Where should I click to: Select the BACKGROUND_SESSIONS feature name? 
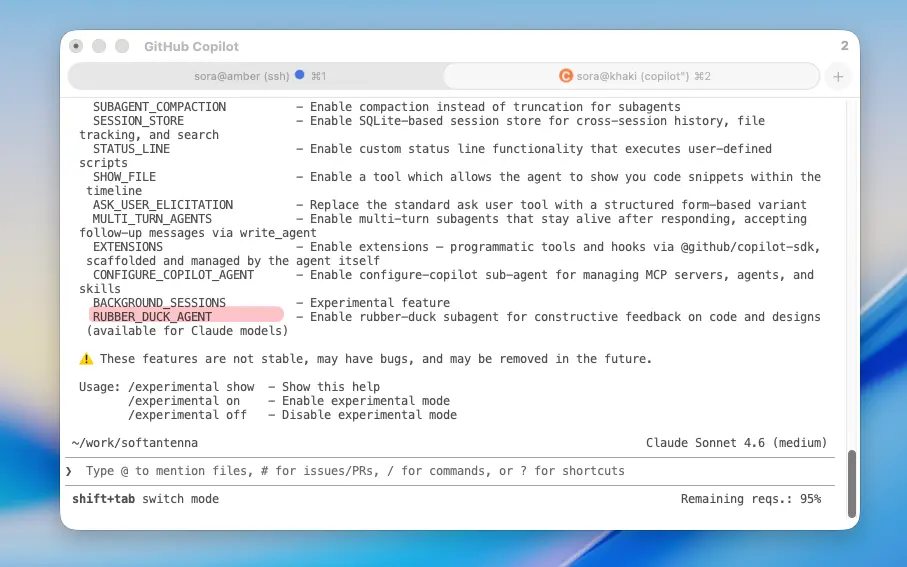(x=159, y=303)
